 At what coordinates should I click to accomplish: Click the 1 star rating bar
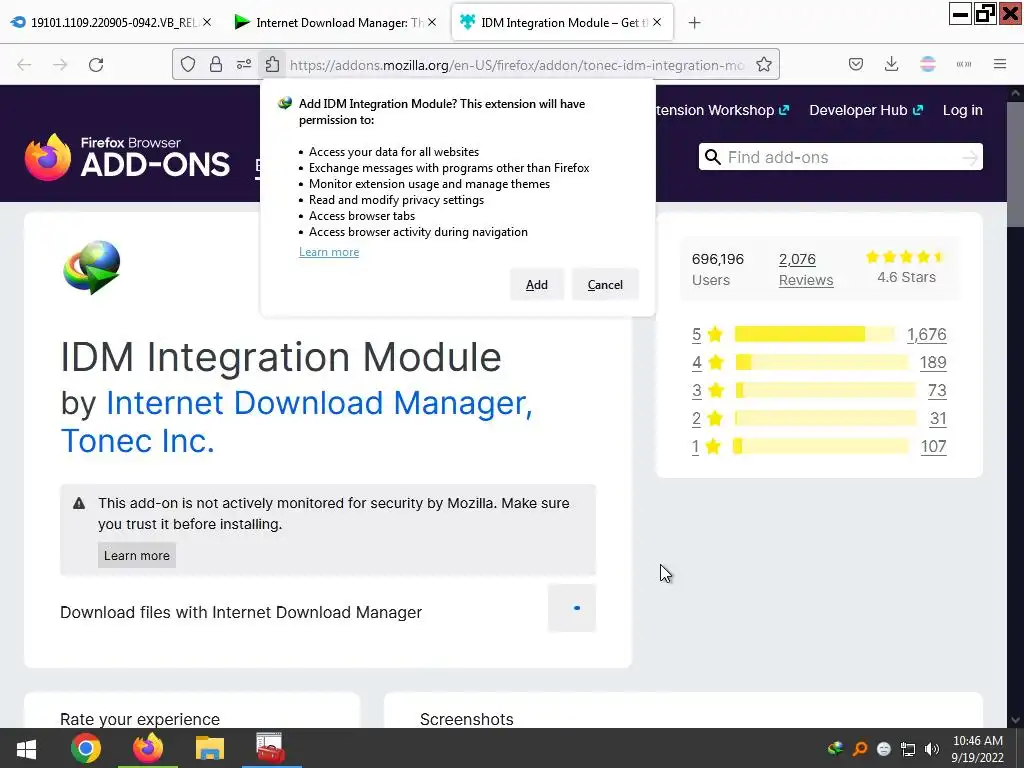(x=820, y=447)
